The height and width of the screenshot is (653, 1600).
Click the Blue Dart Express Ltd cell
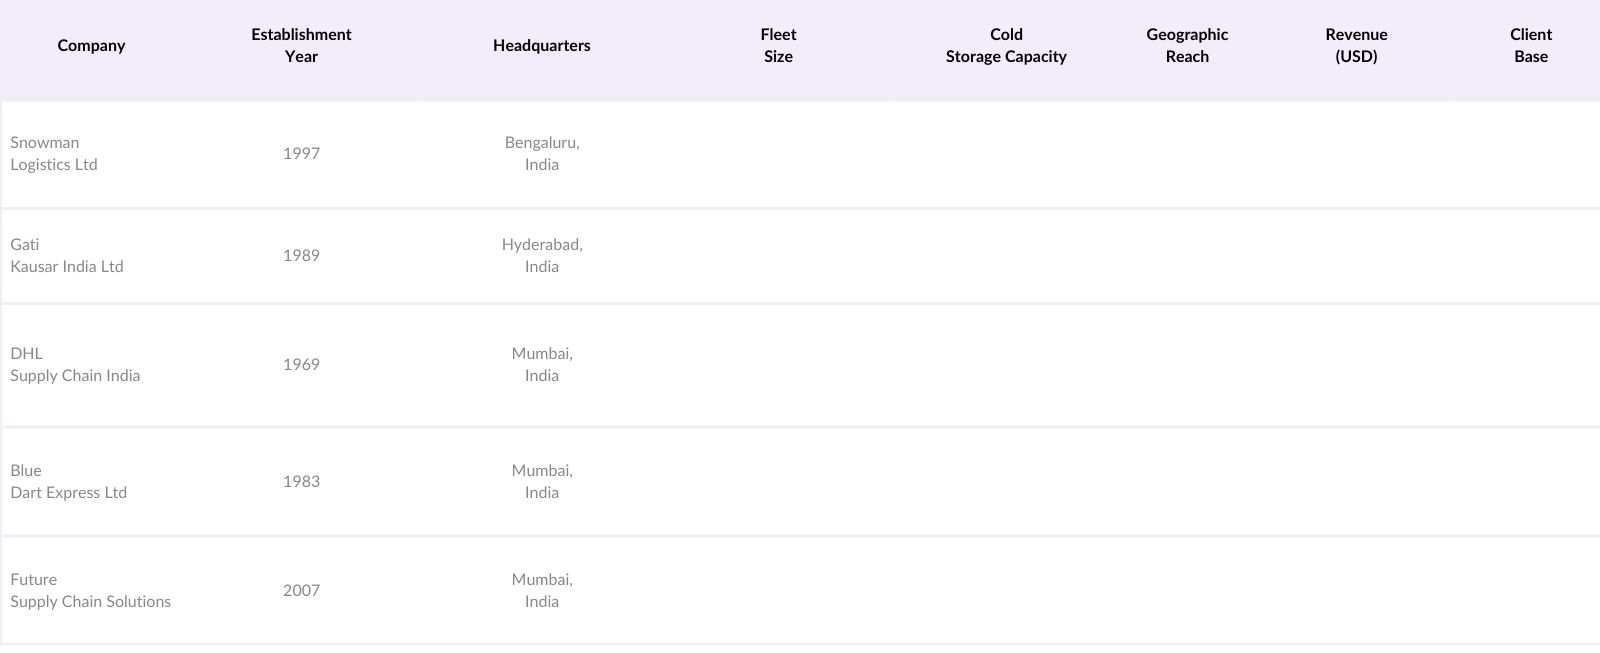click(x=69, y=482)
